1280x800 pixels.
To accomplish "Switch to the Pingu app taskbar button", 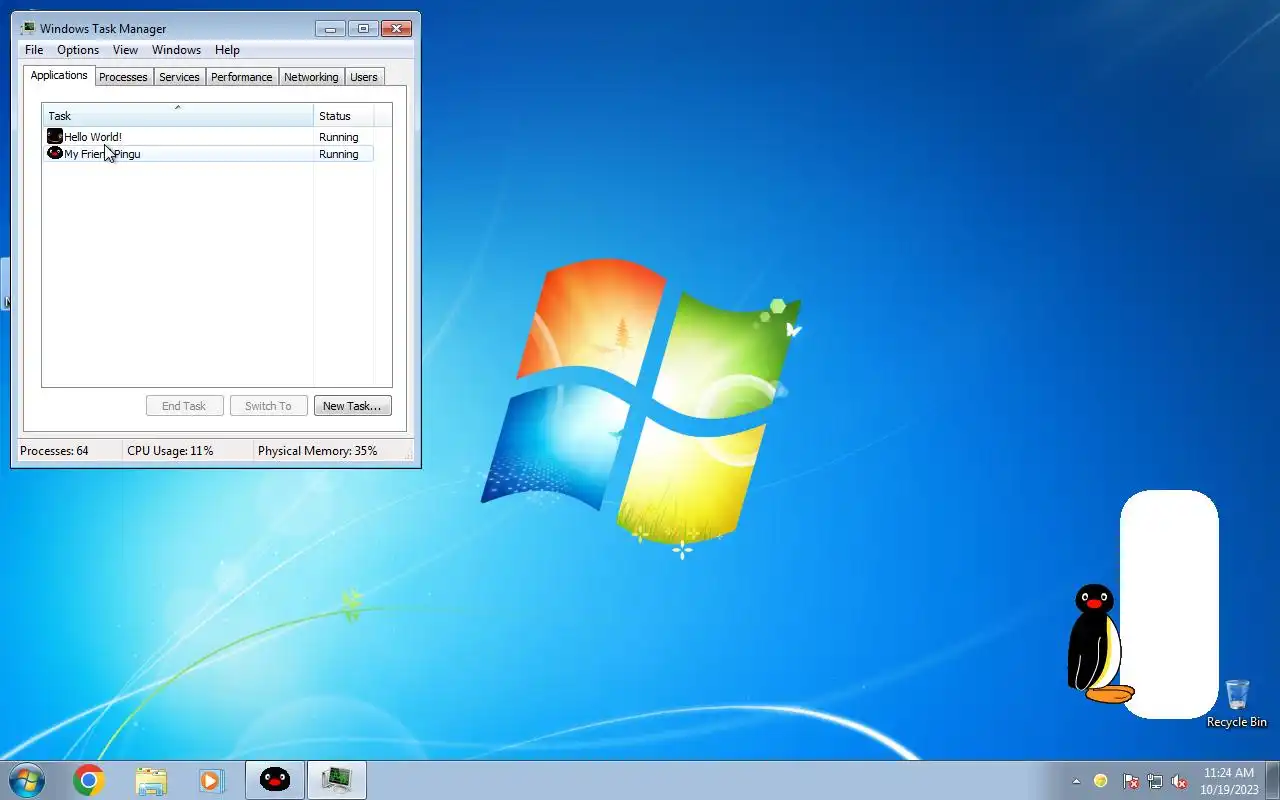I will 275,780.
